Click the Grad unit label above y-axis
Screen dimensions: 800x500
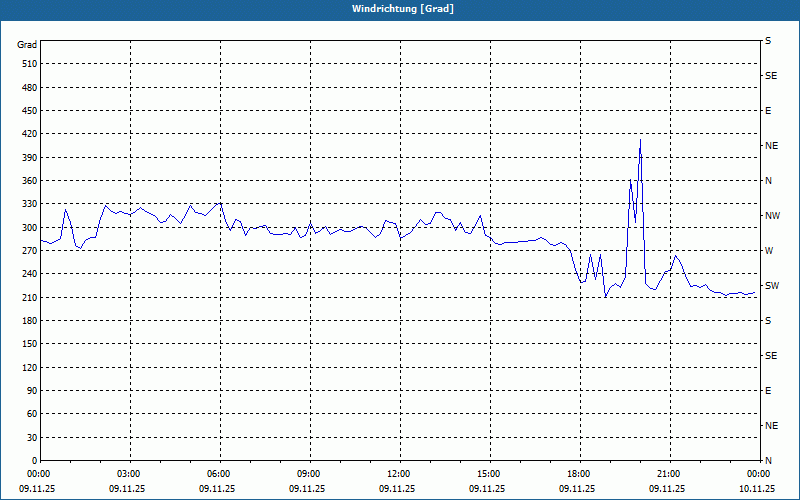[x=27, y=45]
